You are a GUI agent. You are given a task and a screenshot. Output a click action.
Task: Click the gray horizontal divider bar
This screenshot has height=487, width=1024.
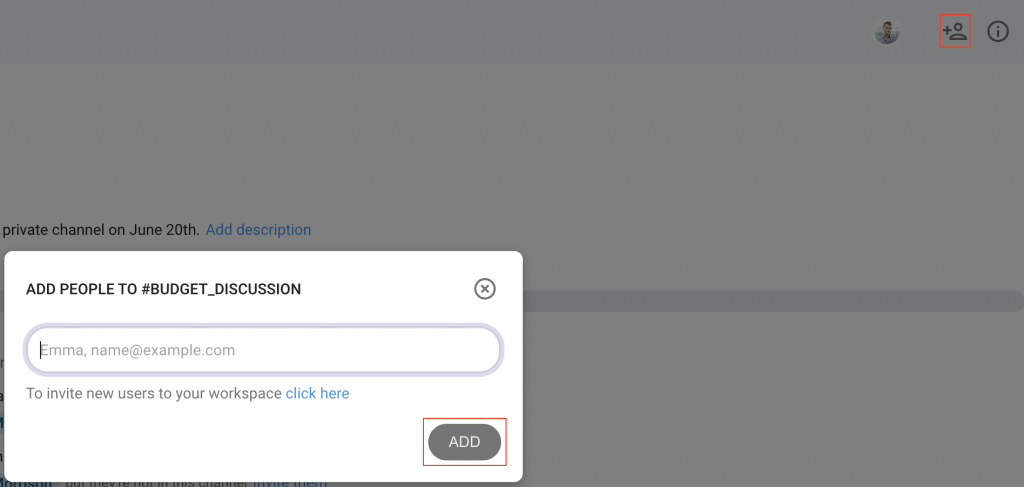coord(773,301)
